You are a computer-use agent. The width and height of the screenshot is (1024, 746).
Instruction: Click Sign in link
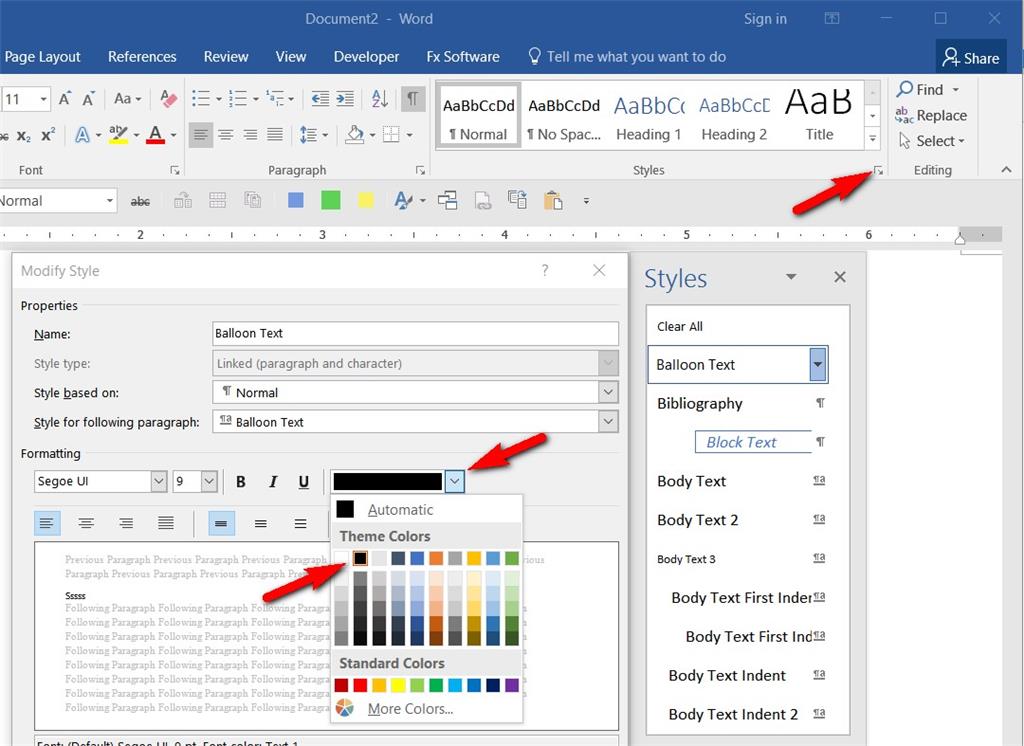[x=765, y=19]
